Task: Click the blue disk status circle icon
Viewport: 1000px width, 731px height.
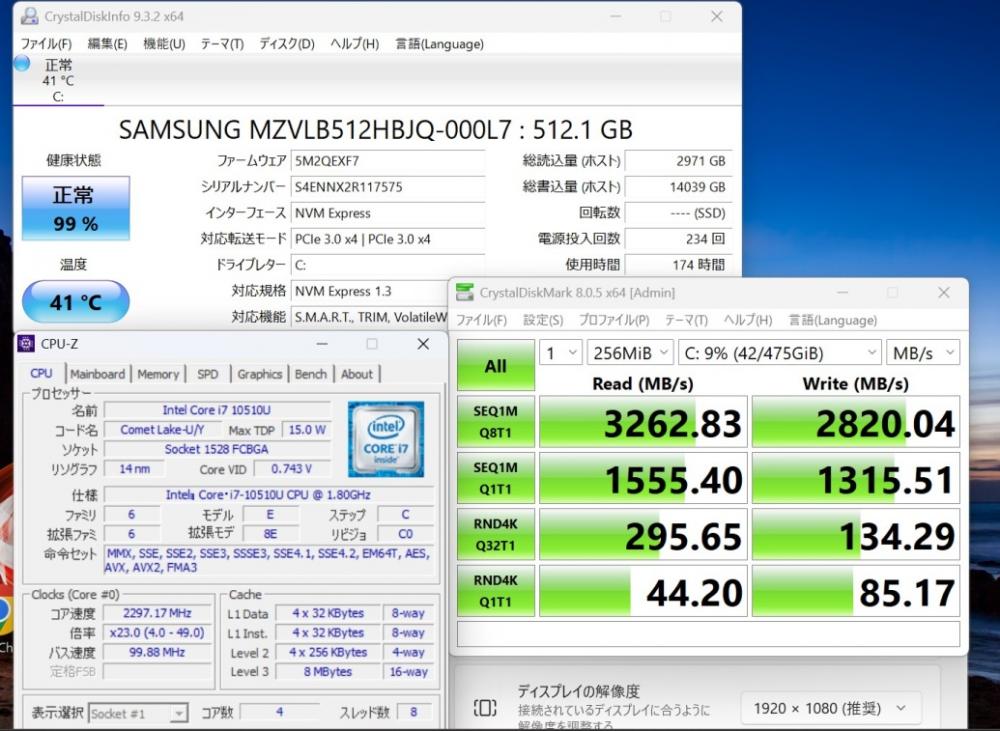Action: click(x=22, y=63)
